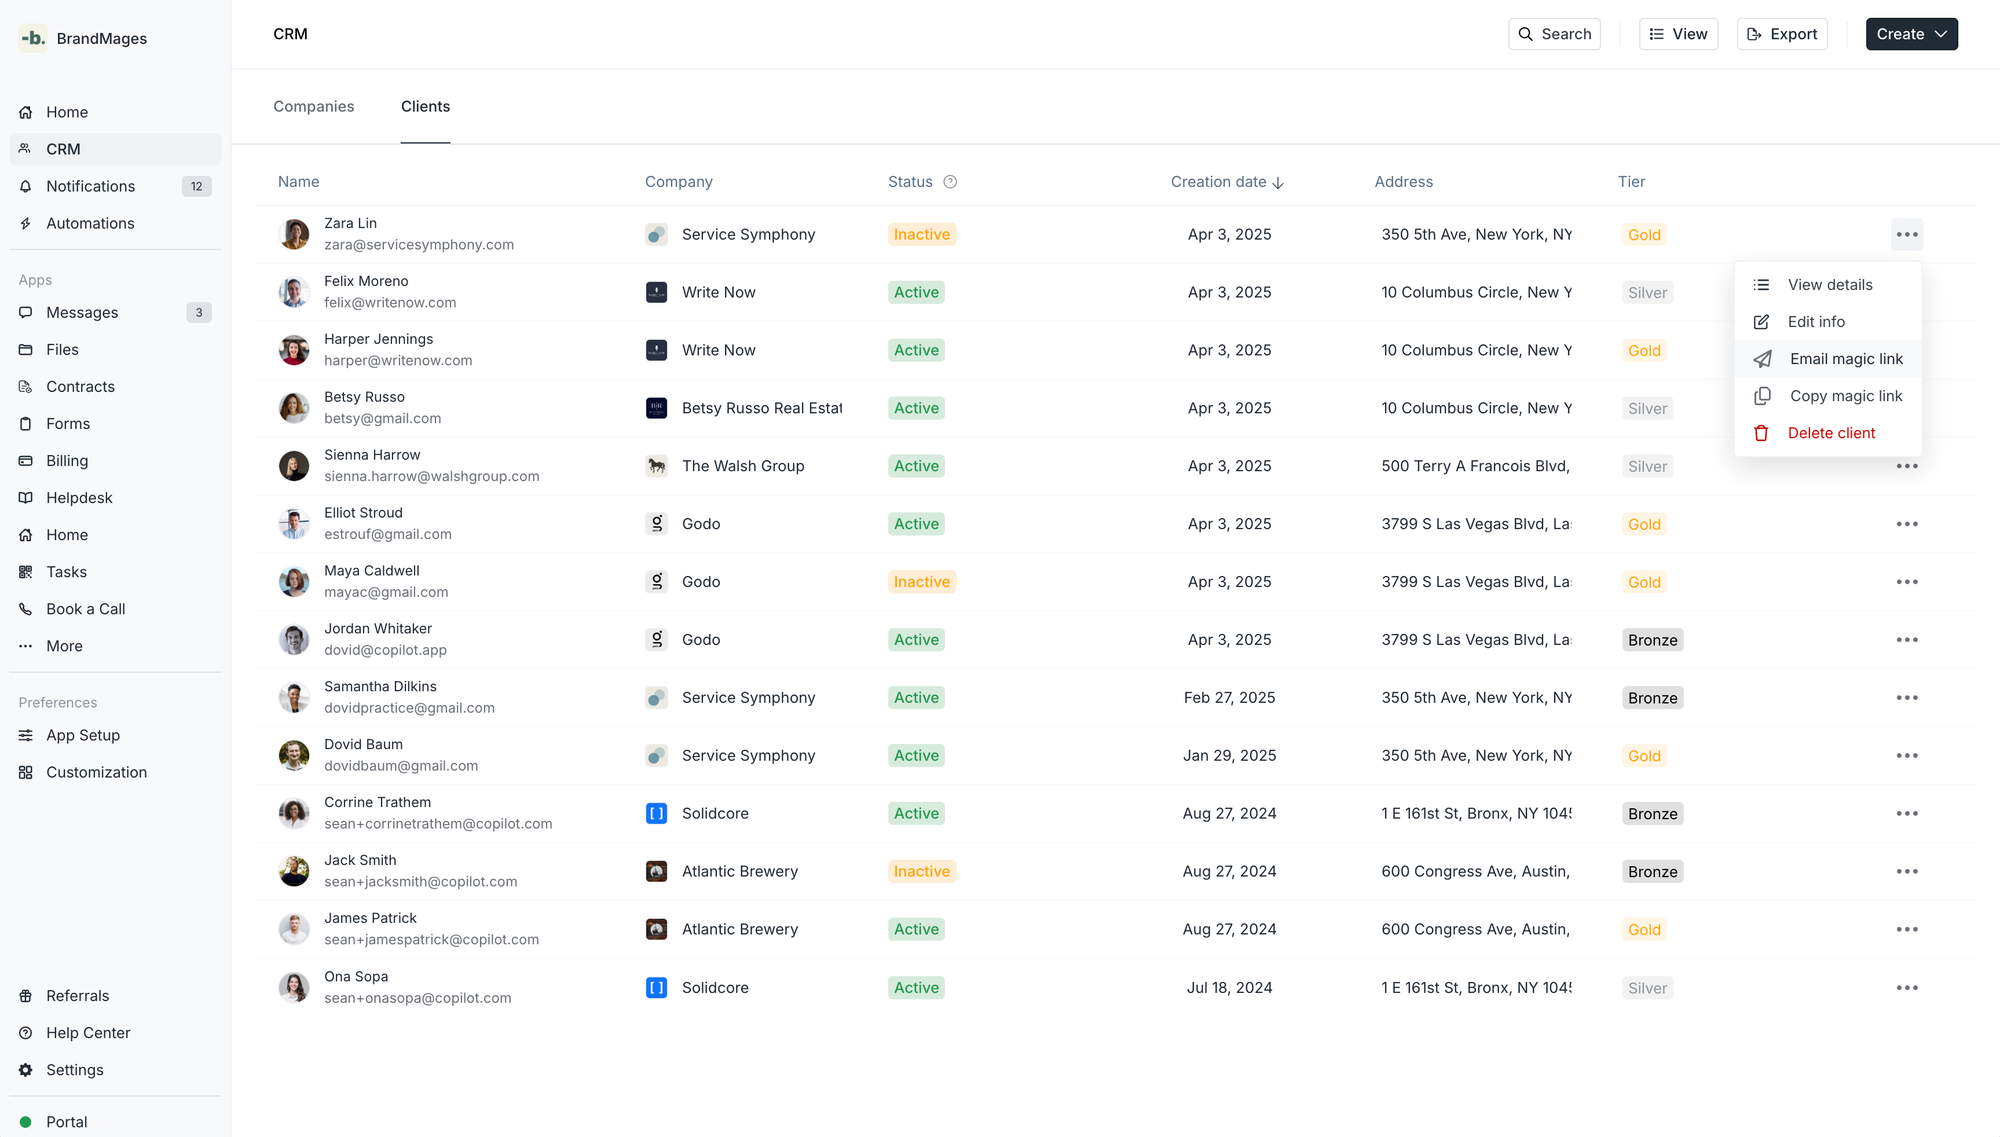Click the Referrals gift icon
The height and width of the screenshot is (1137, 2000).
(26, 996)
